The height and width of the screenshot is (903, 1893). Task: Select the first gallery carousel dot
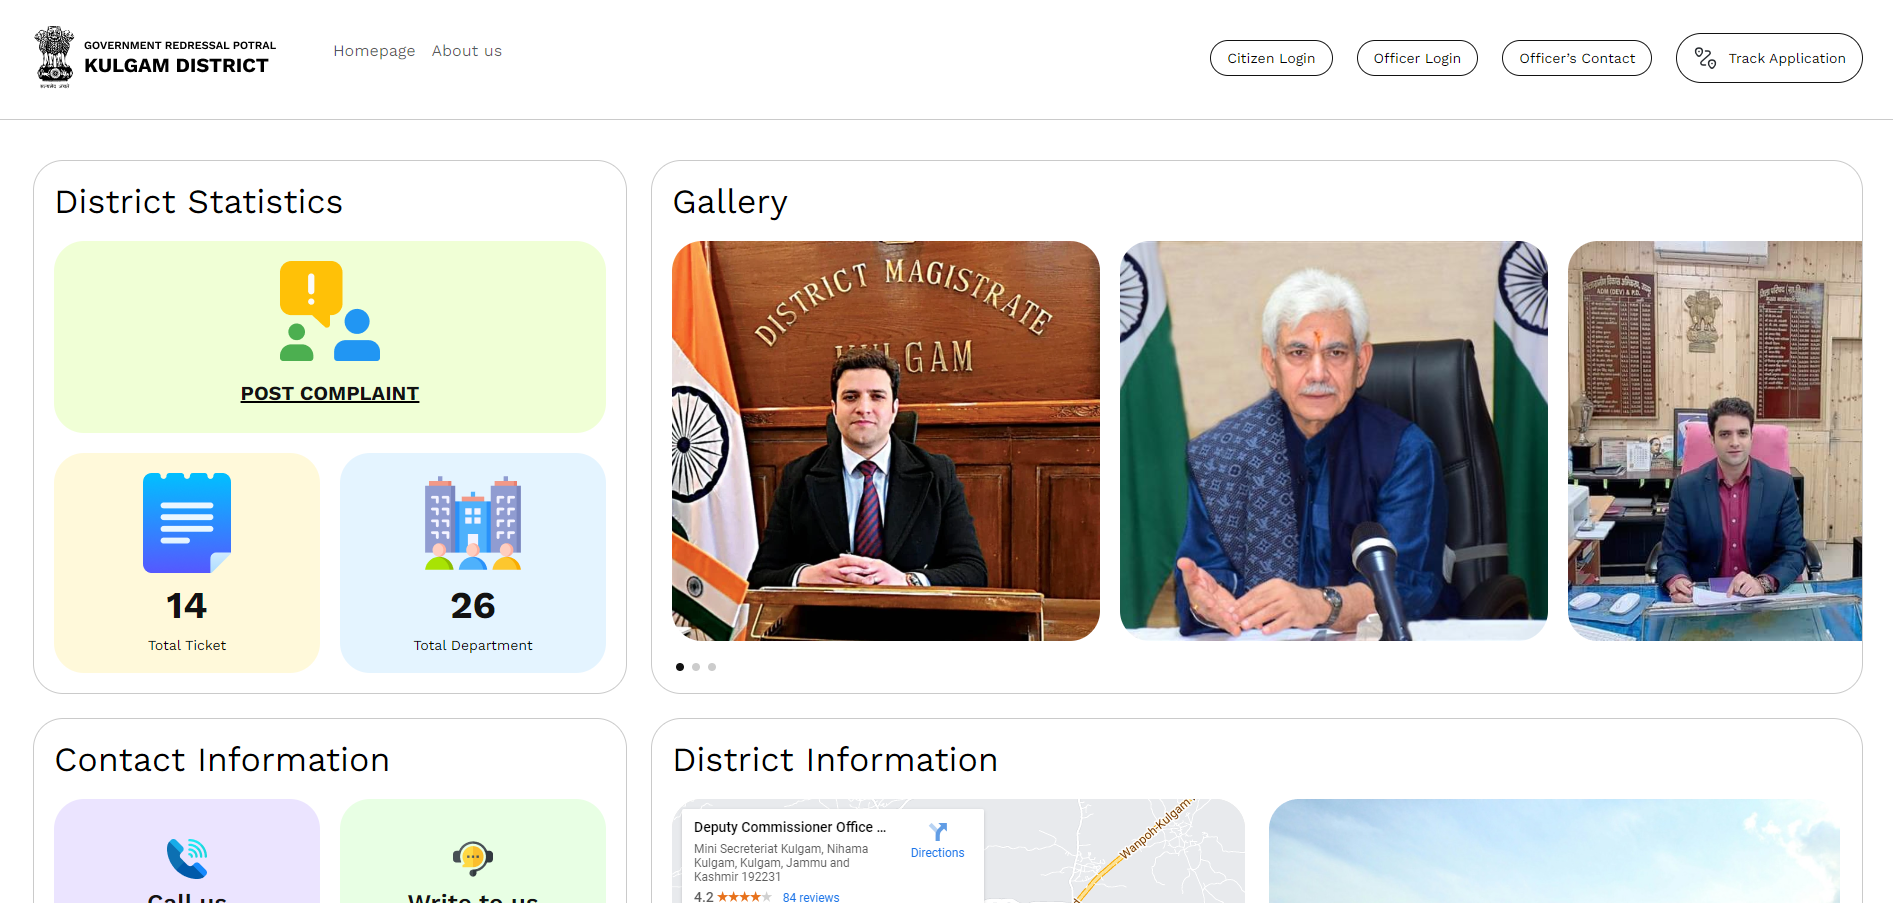pyautogui.click(x=680, y=667)
